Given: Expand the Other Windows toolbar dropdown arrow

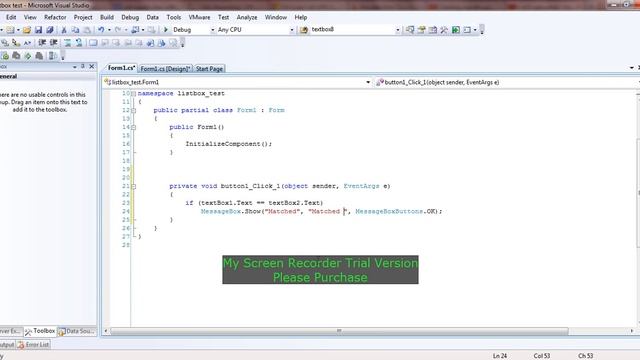Looking at the screenshot, I should (x=475, y=30).
